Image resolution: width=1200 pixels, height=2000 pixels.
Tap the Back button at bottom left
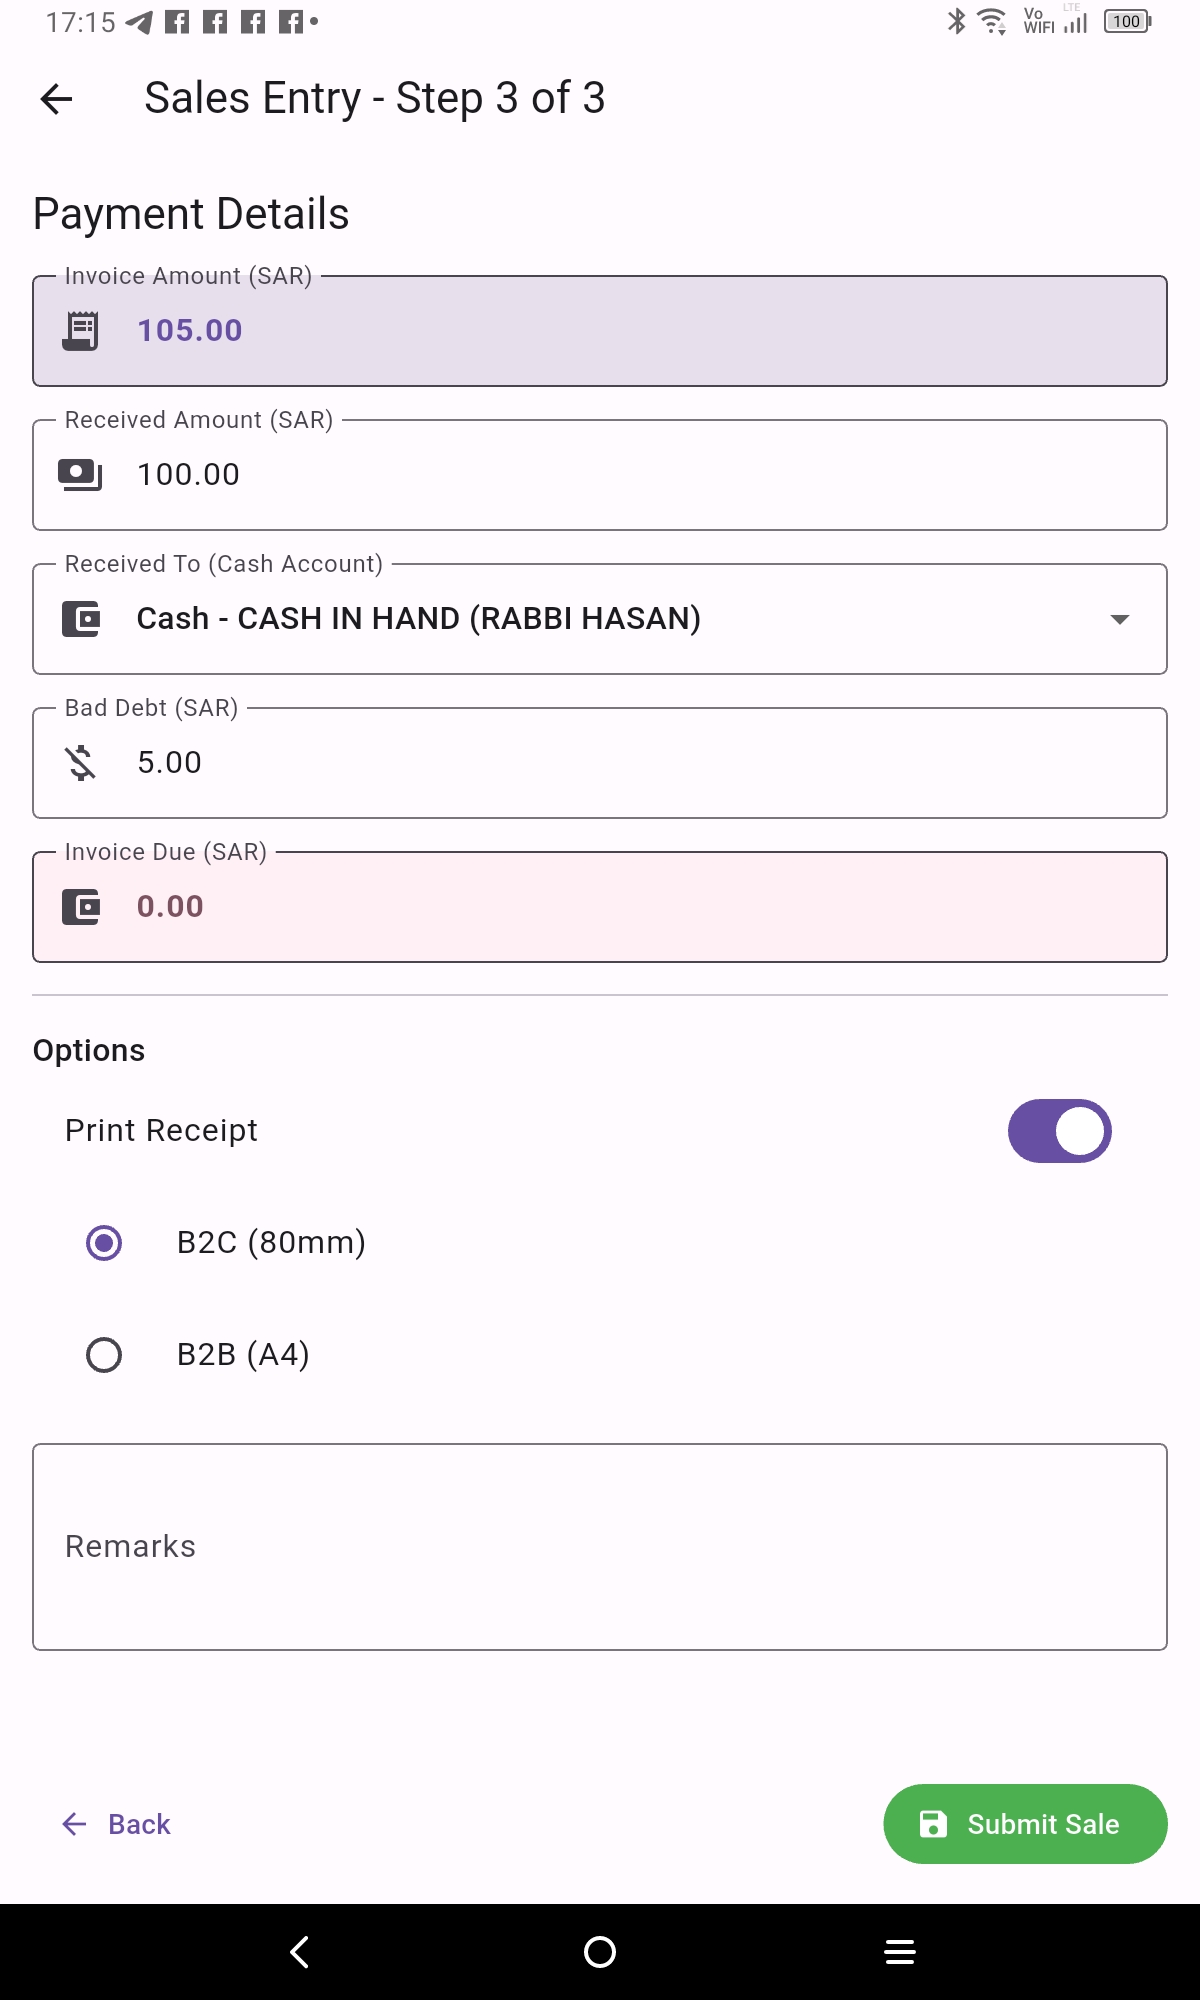[117, 1824]
